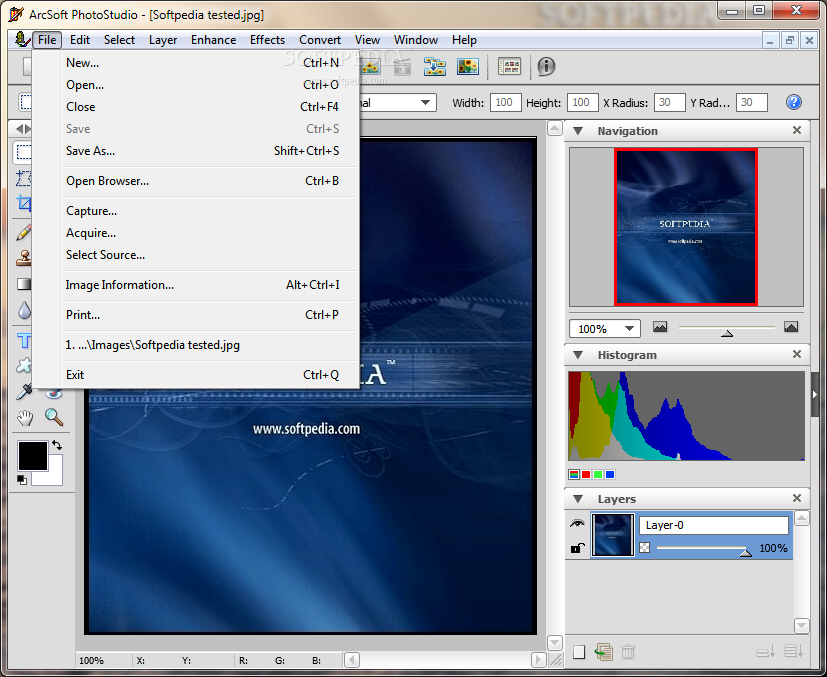The height and width of the screenshot is (677, 827).
Task: Click the merge down layer icon
Action: 765,652
